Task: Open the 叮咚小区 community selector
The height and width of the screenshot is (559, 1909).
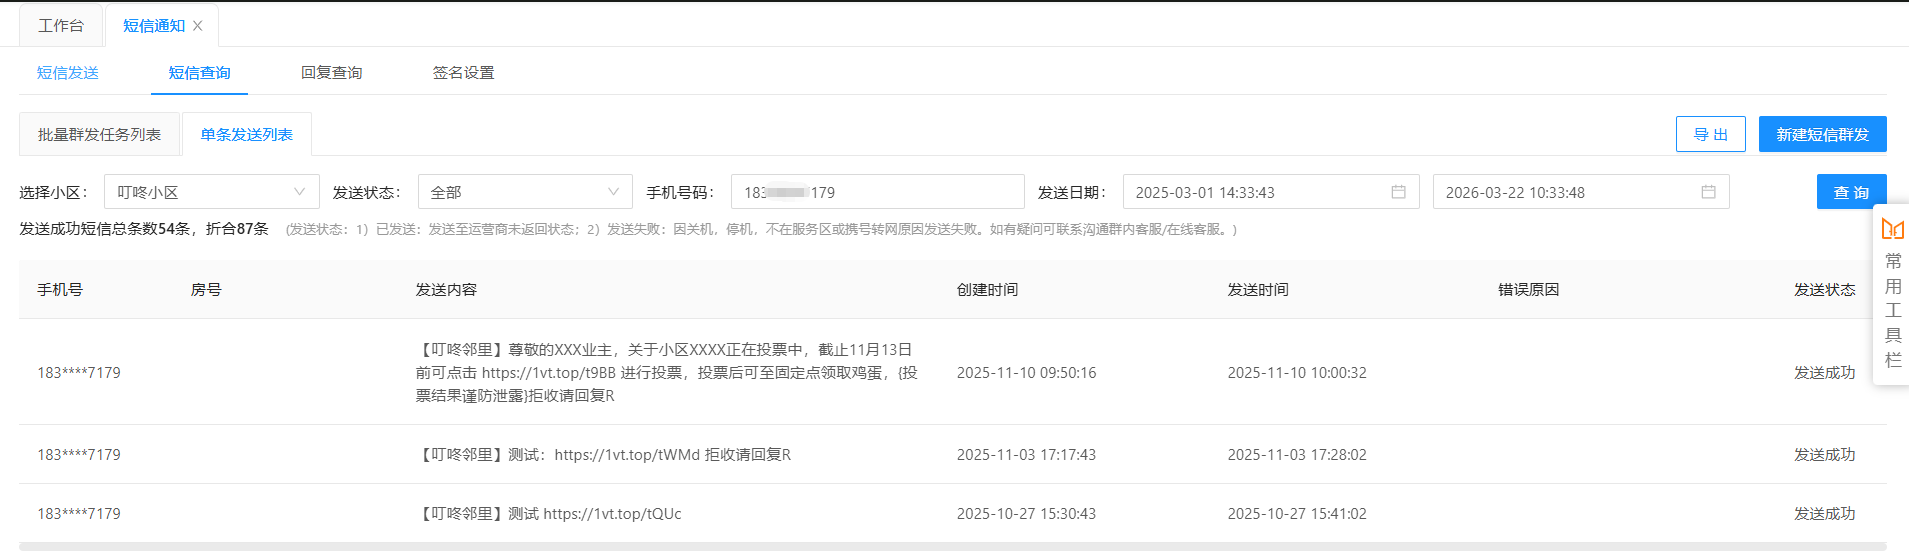Action: pyautogui.click(x=200, y=192)
